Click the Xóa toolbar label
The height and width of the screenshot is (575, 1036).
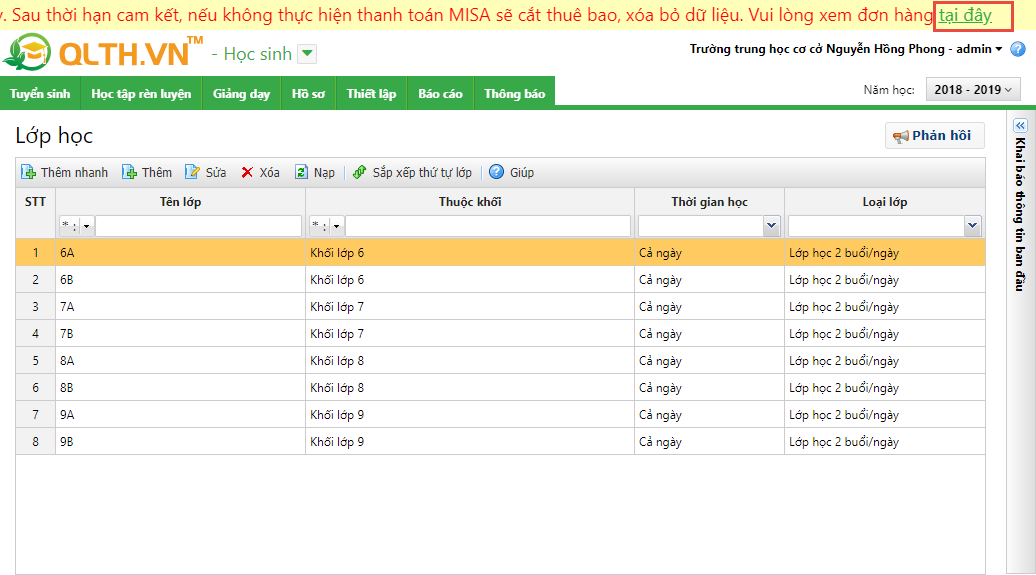[269, 172]
